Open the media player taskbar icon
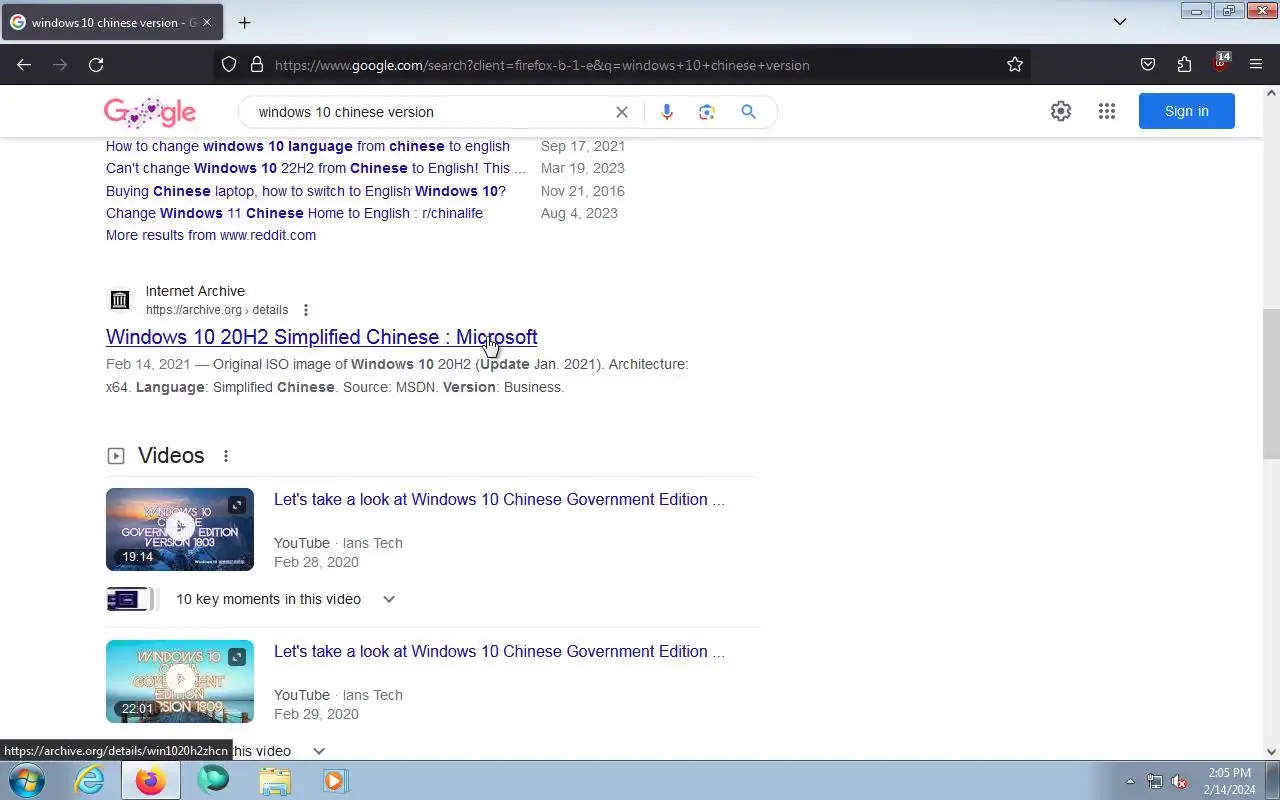 click(335, 780)
